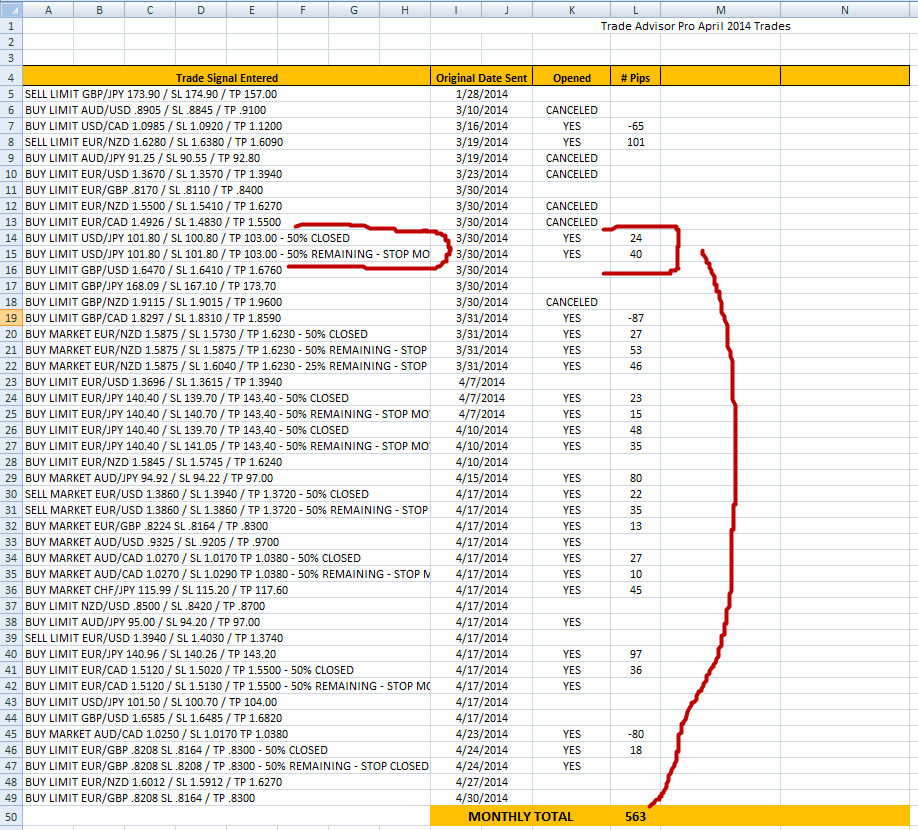918x830 pixels.
Task: Click the date cell 1/28/2014
Action: (481, 94)
